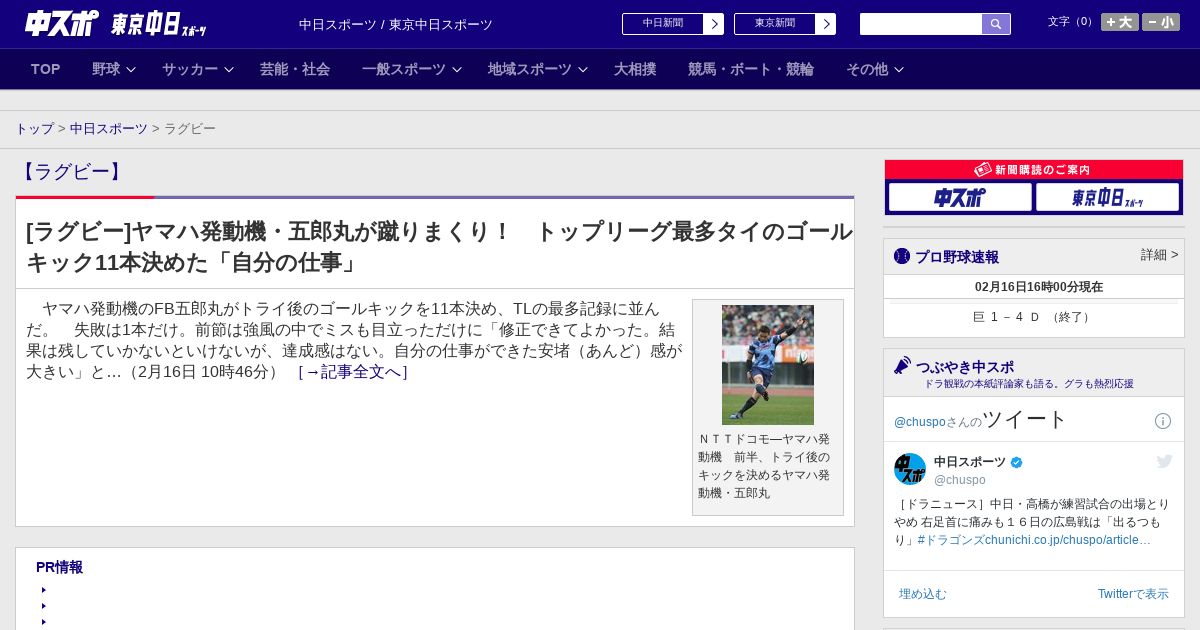Screen dimensions: 1200x630
Task: Open the 五郎丸 kicking photo thumbnail
Action: (768, 365)
